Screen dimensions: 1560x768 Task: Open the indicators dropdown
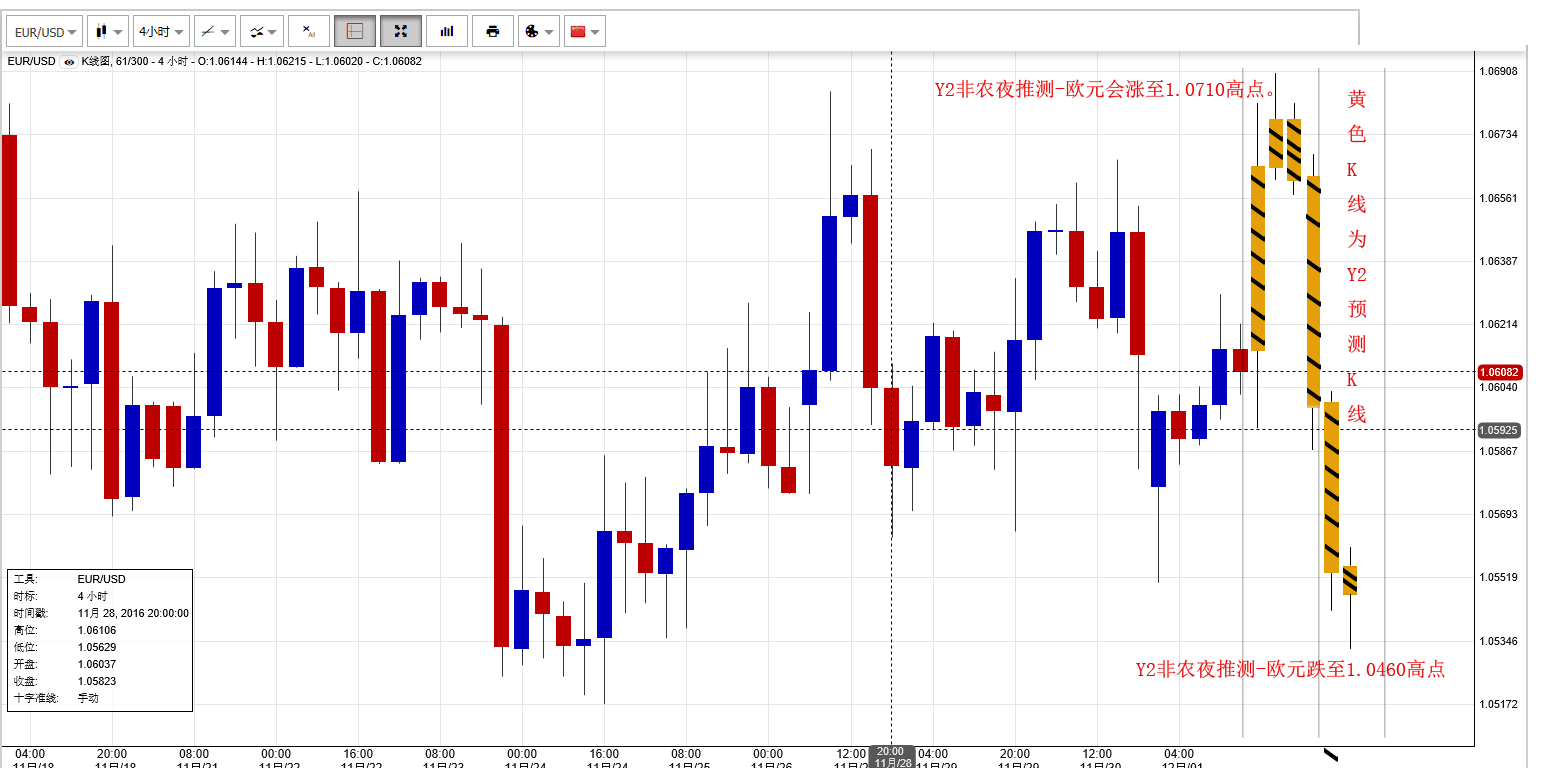pyautogui.click(x=262, y=31)
